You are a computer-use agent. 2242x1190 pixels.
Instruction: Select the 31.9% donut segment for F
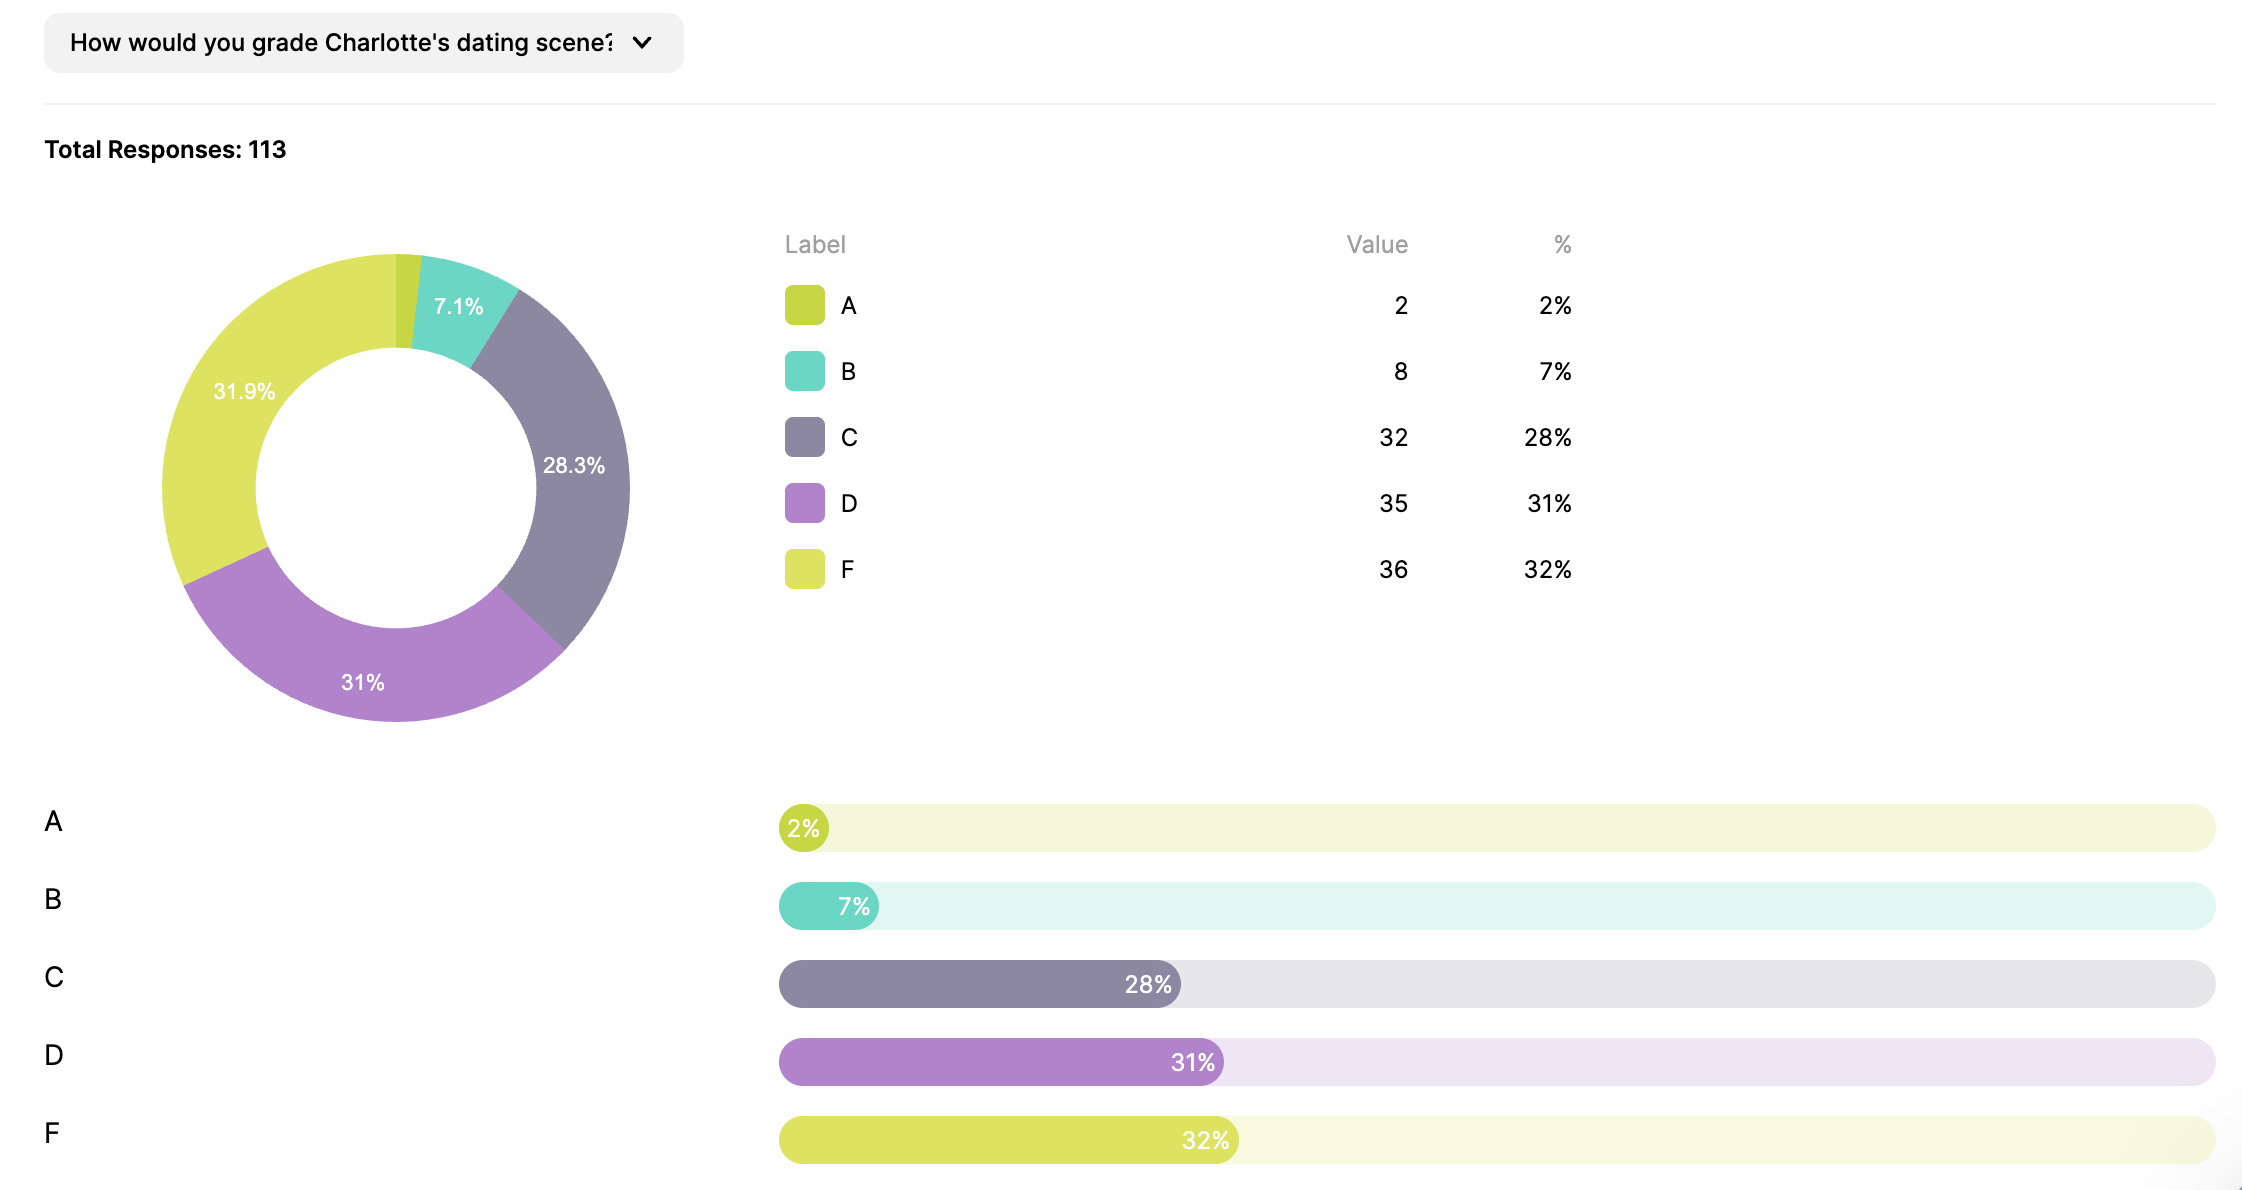click(x=243, y=391)
